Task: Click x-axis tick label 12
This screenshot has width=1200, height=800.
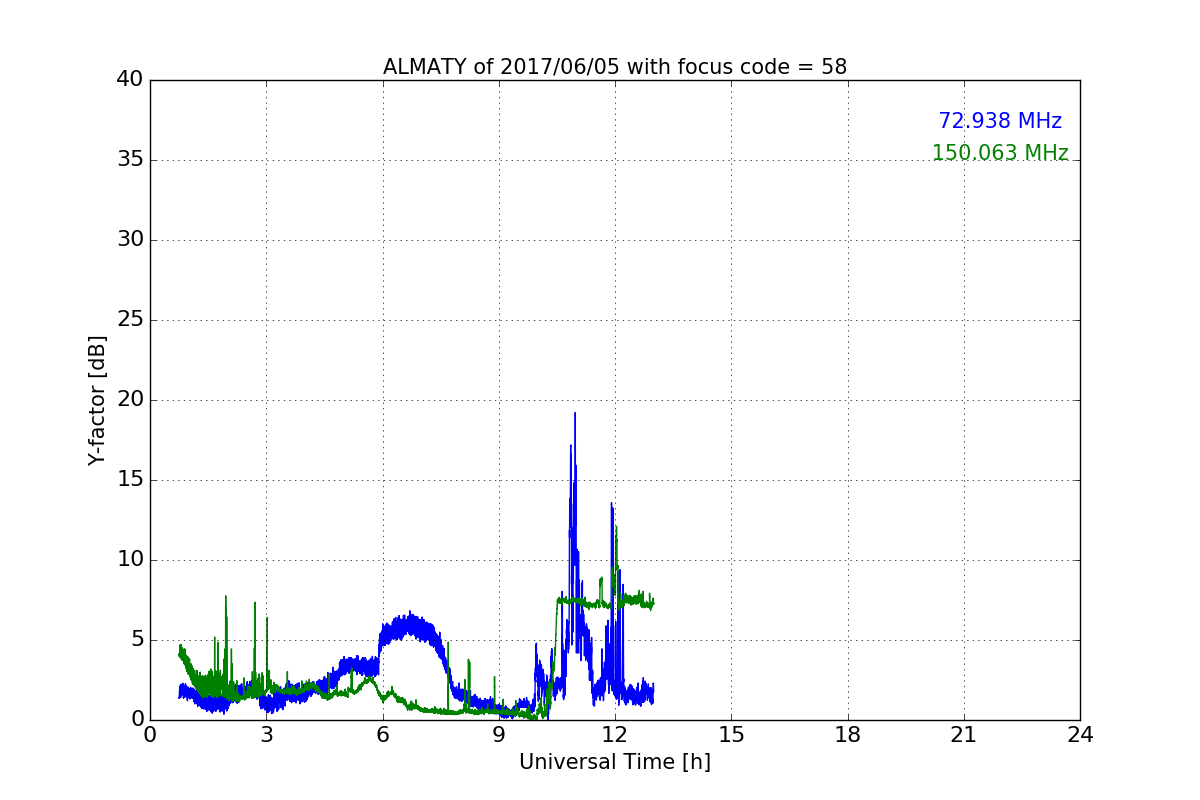Action: (615, 735)
